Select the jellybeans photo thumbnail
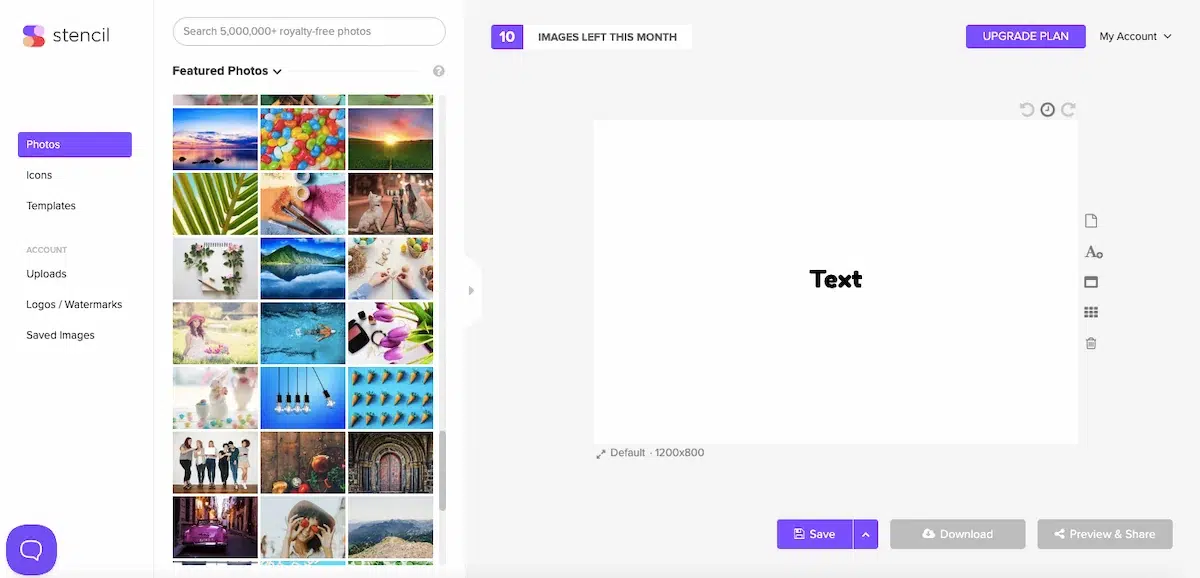This screenshot has width=1200, height=578. click(x=302, y=138)
